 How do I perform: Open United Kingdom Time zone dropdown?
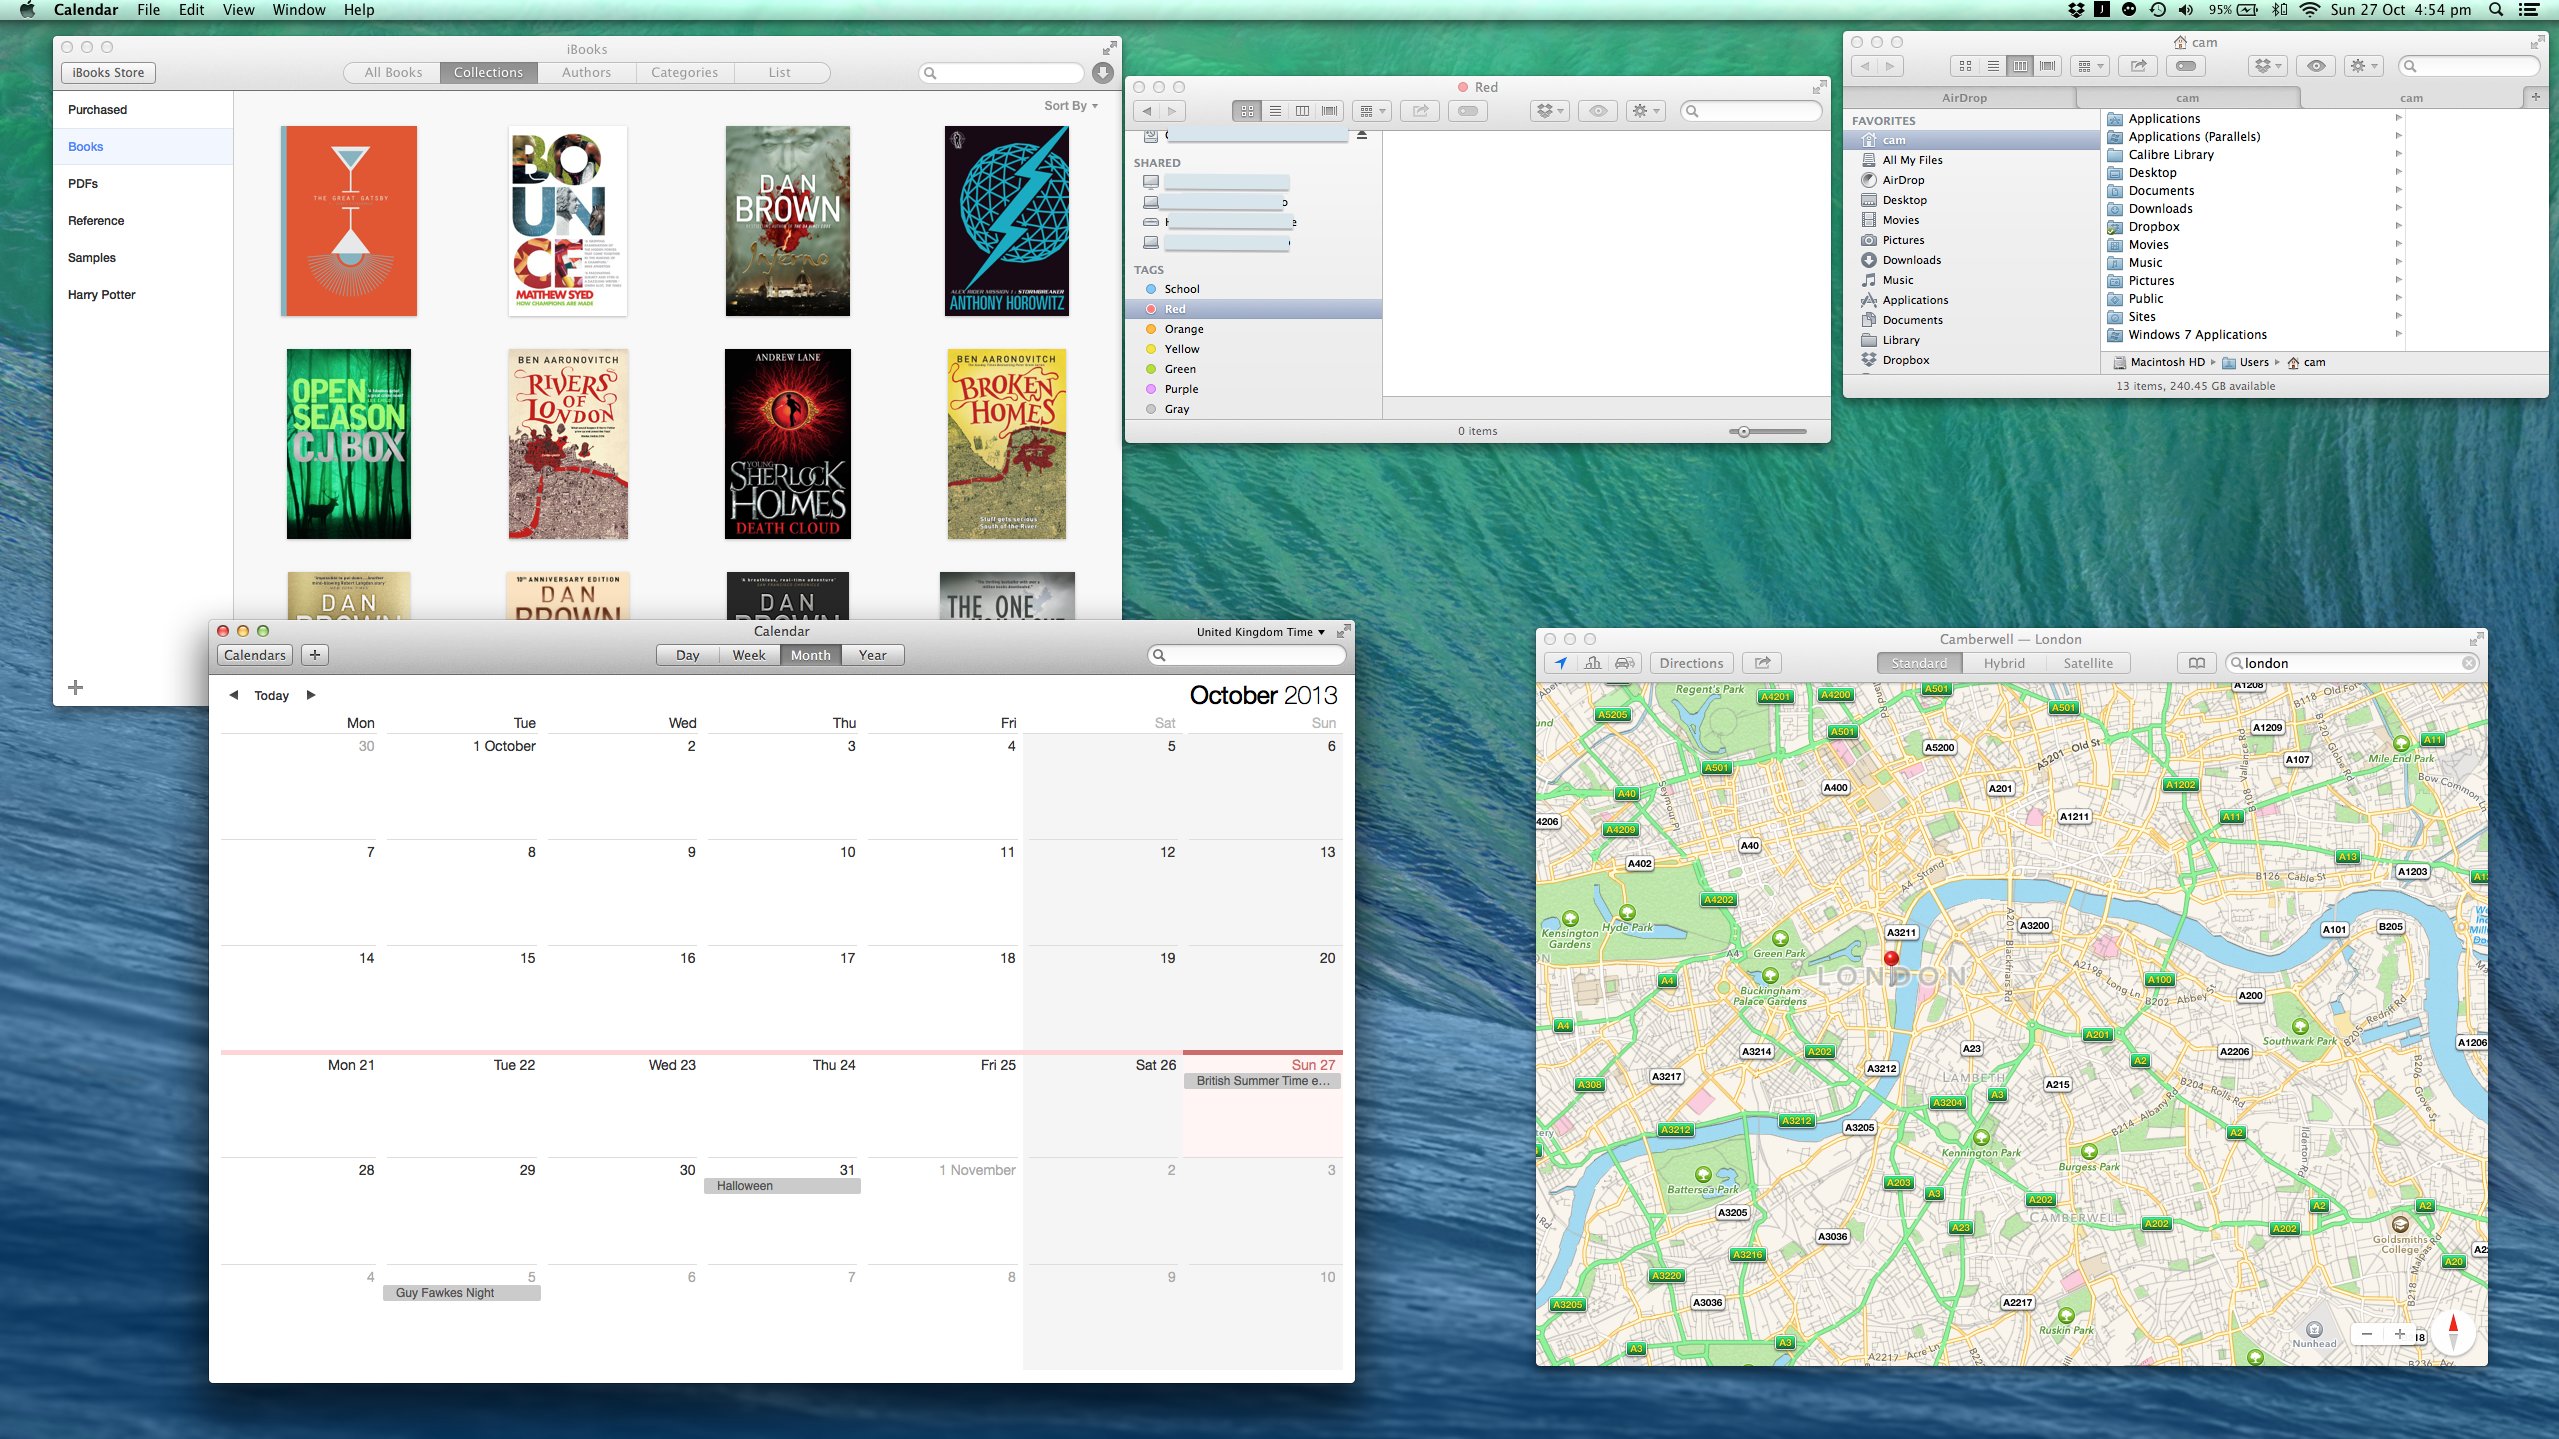[1260, 632]
